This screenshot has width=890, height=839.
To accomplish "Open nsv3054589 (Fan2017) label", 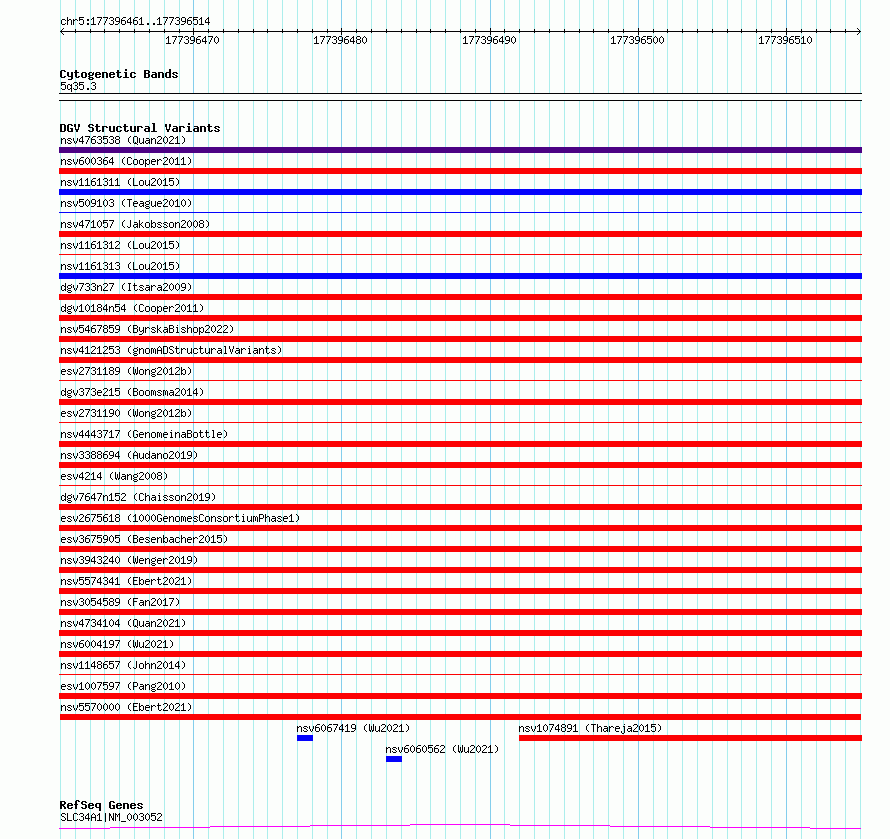I will click(x=120, y=602).
